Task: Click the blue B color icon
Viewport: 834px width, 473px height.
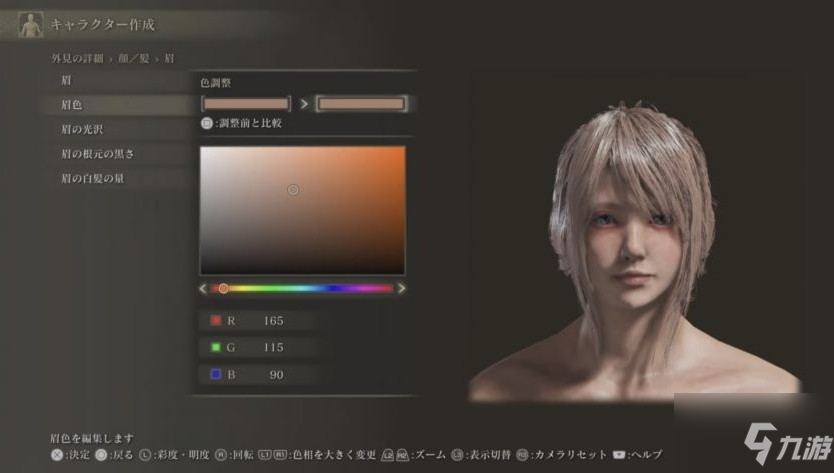Action: [x=216, y=375]
